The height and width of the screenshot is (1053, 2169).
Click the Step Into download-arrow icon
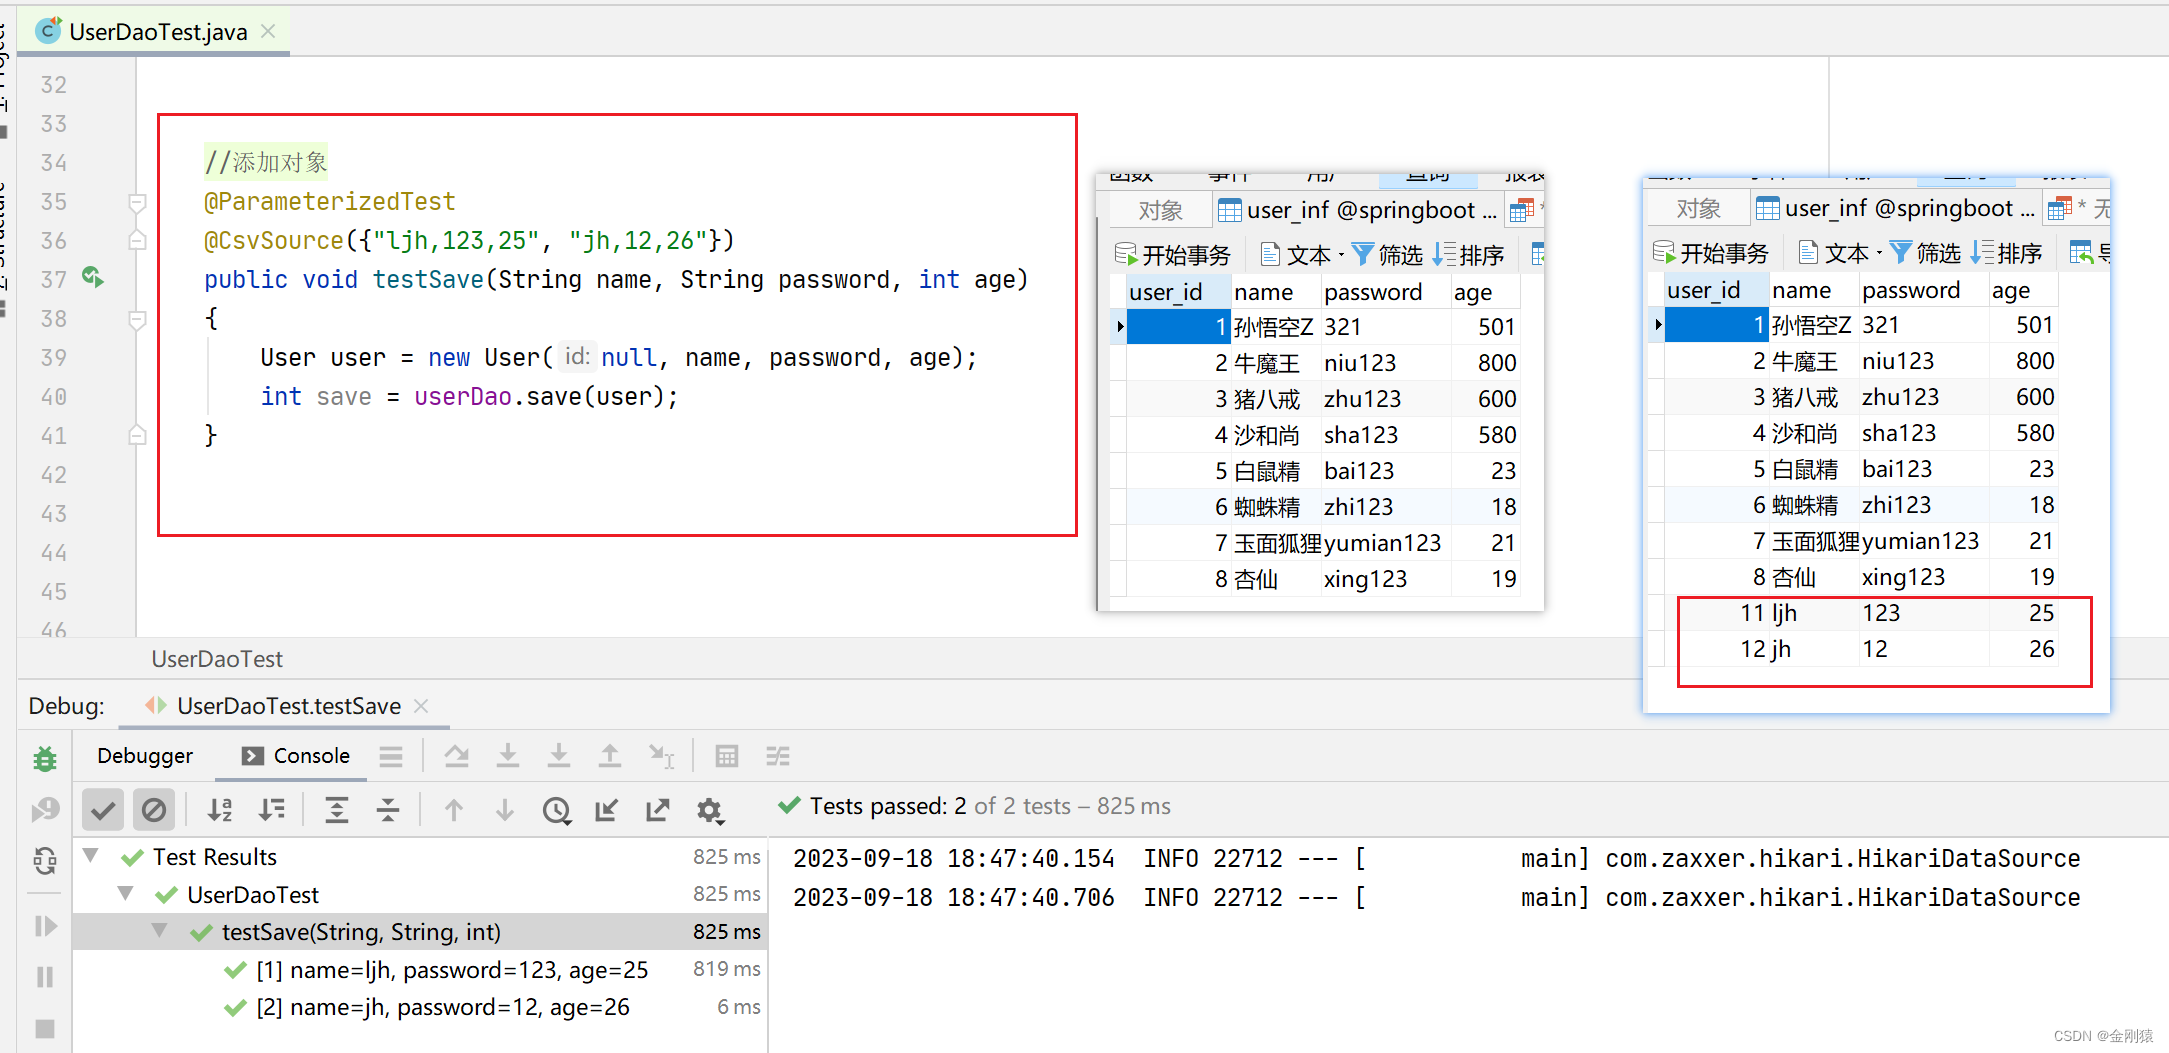508,756
